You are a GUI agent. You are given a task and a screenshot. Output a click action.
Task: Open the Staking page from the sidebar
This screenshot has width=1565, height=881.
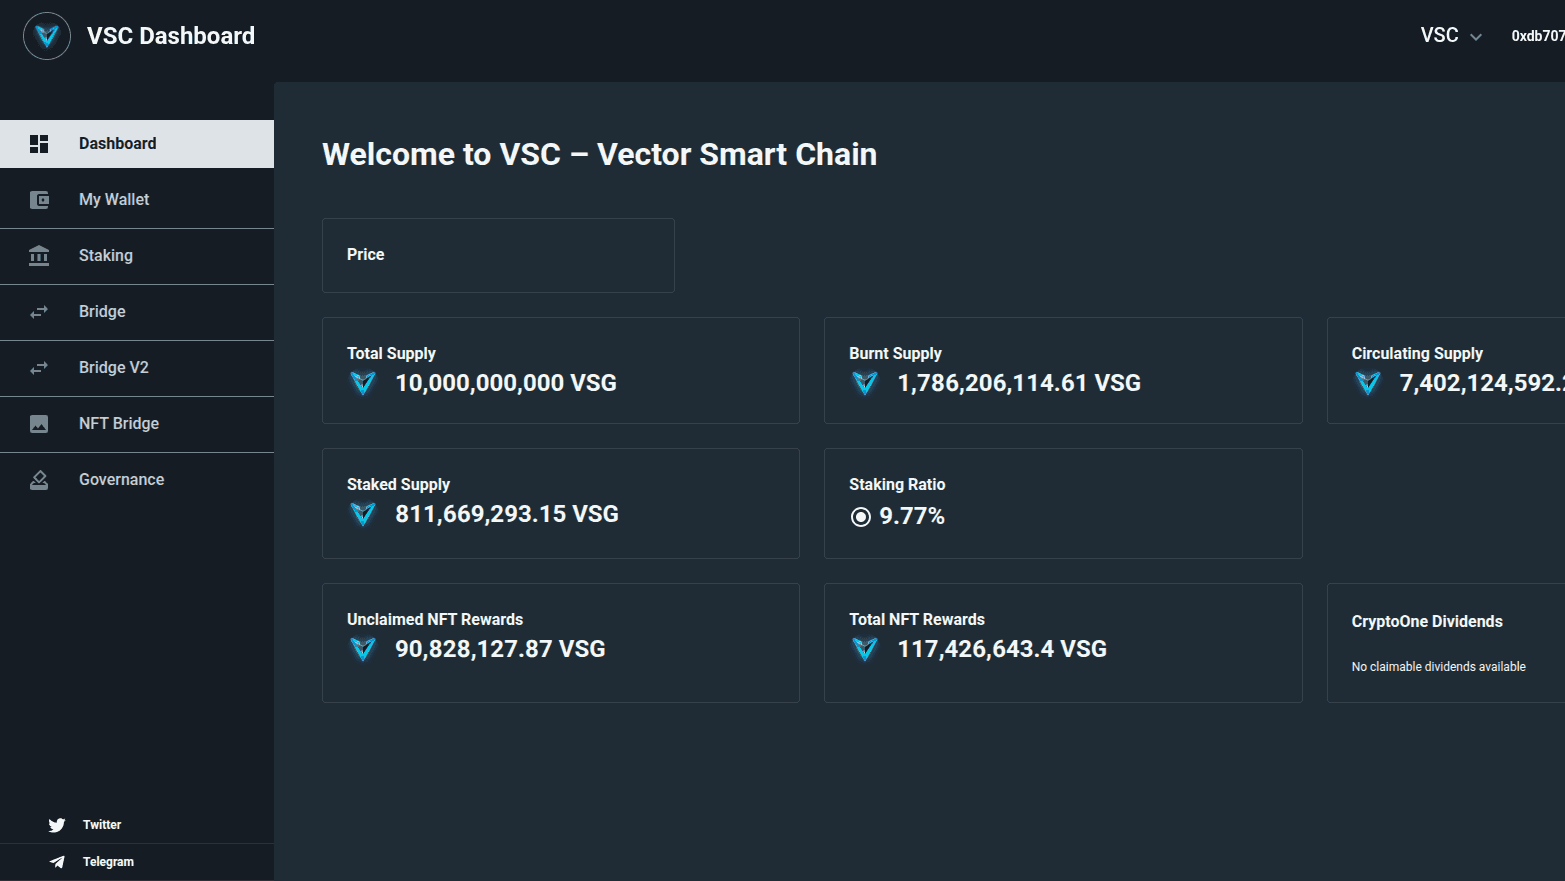tap(105, 255)
